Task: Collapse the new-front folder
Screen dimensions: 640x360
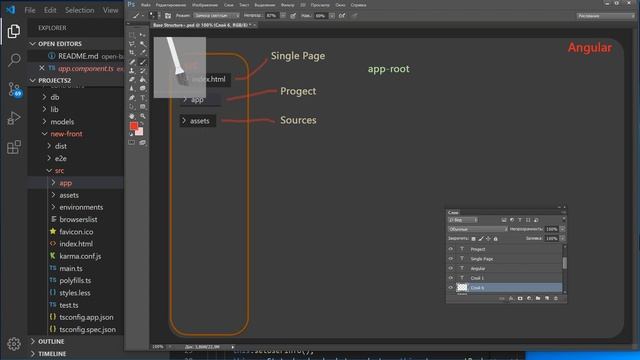Action: 66,134
